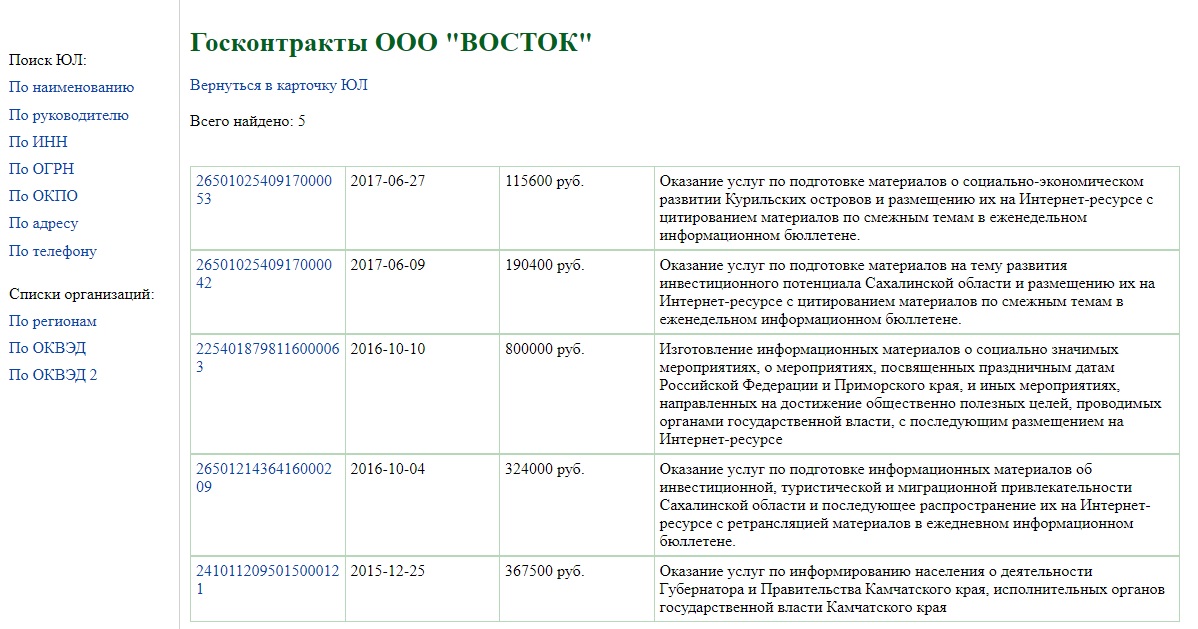Go to search by address (По адресу)

(x=43, y=223)
